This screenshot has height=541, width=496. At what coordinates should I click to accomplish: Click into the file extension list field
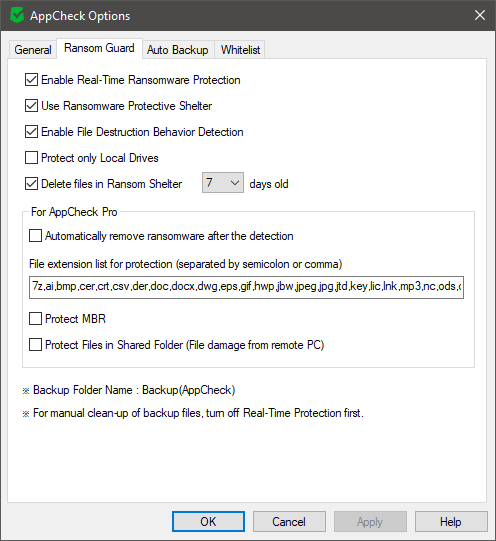[246, 287]
